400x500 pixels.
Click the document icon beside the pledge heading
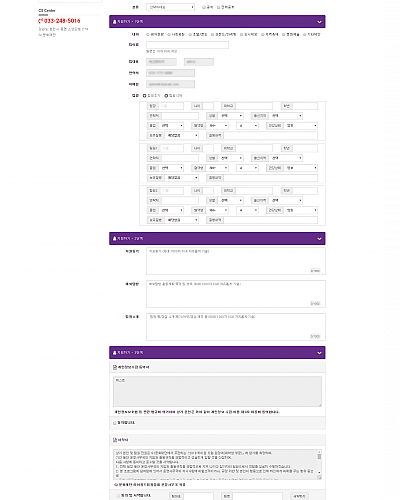[115, 440]
